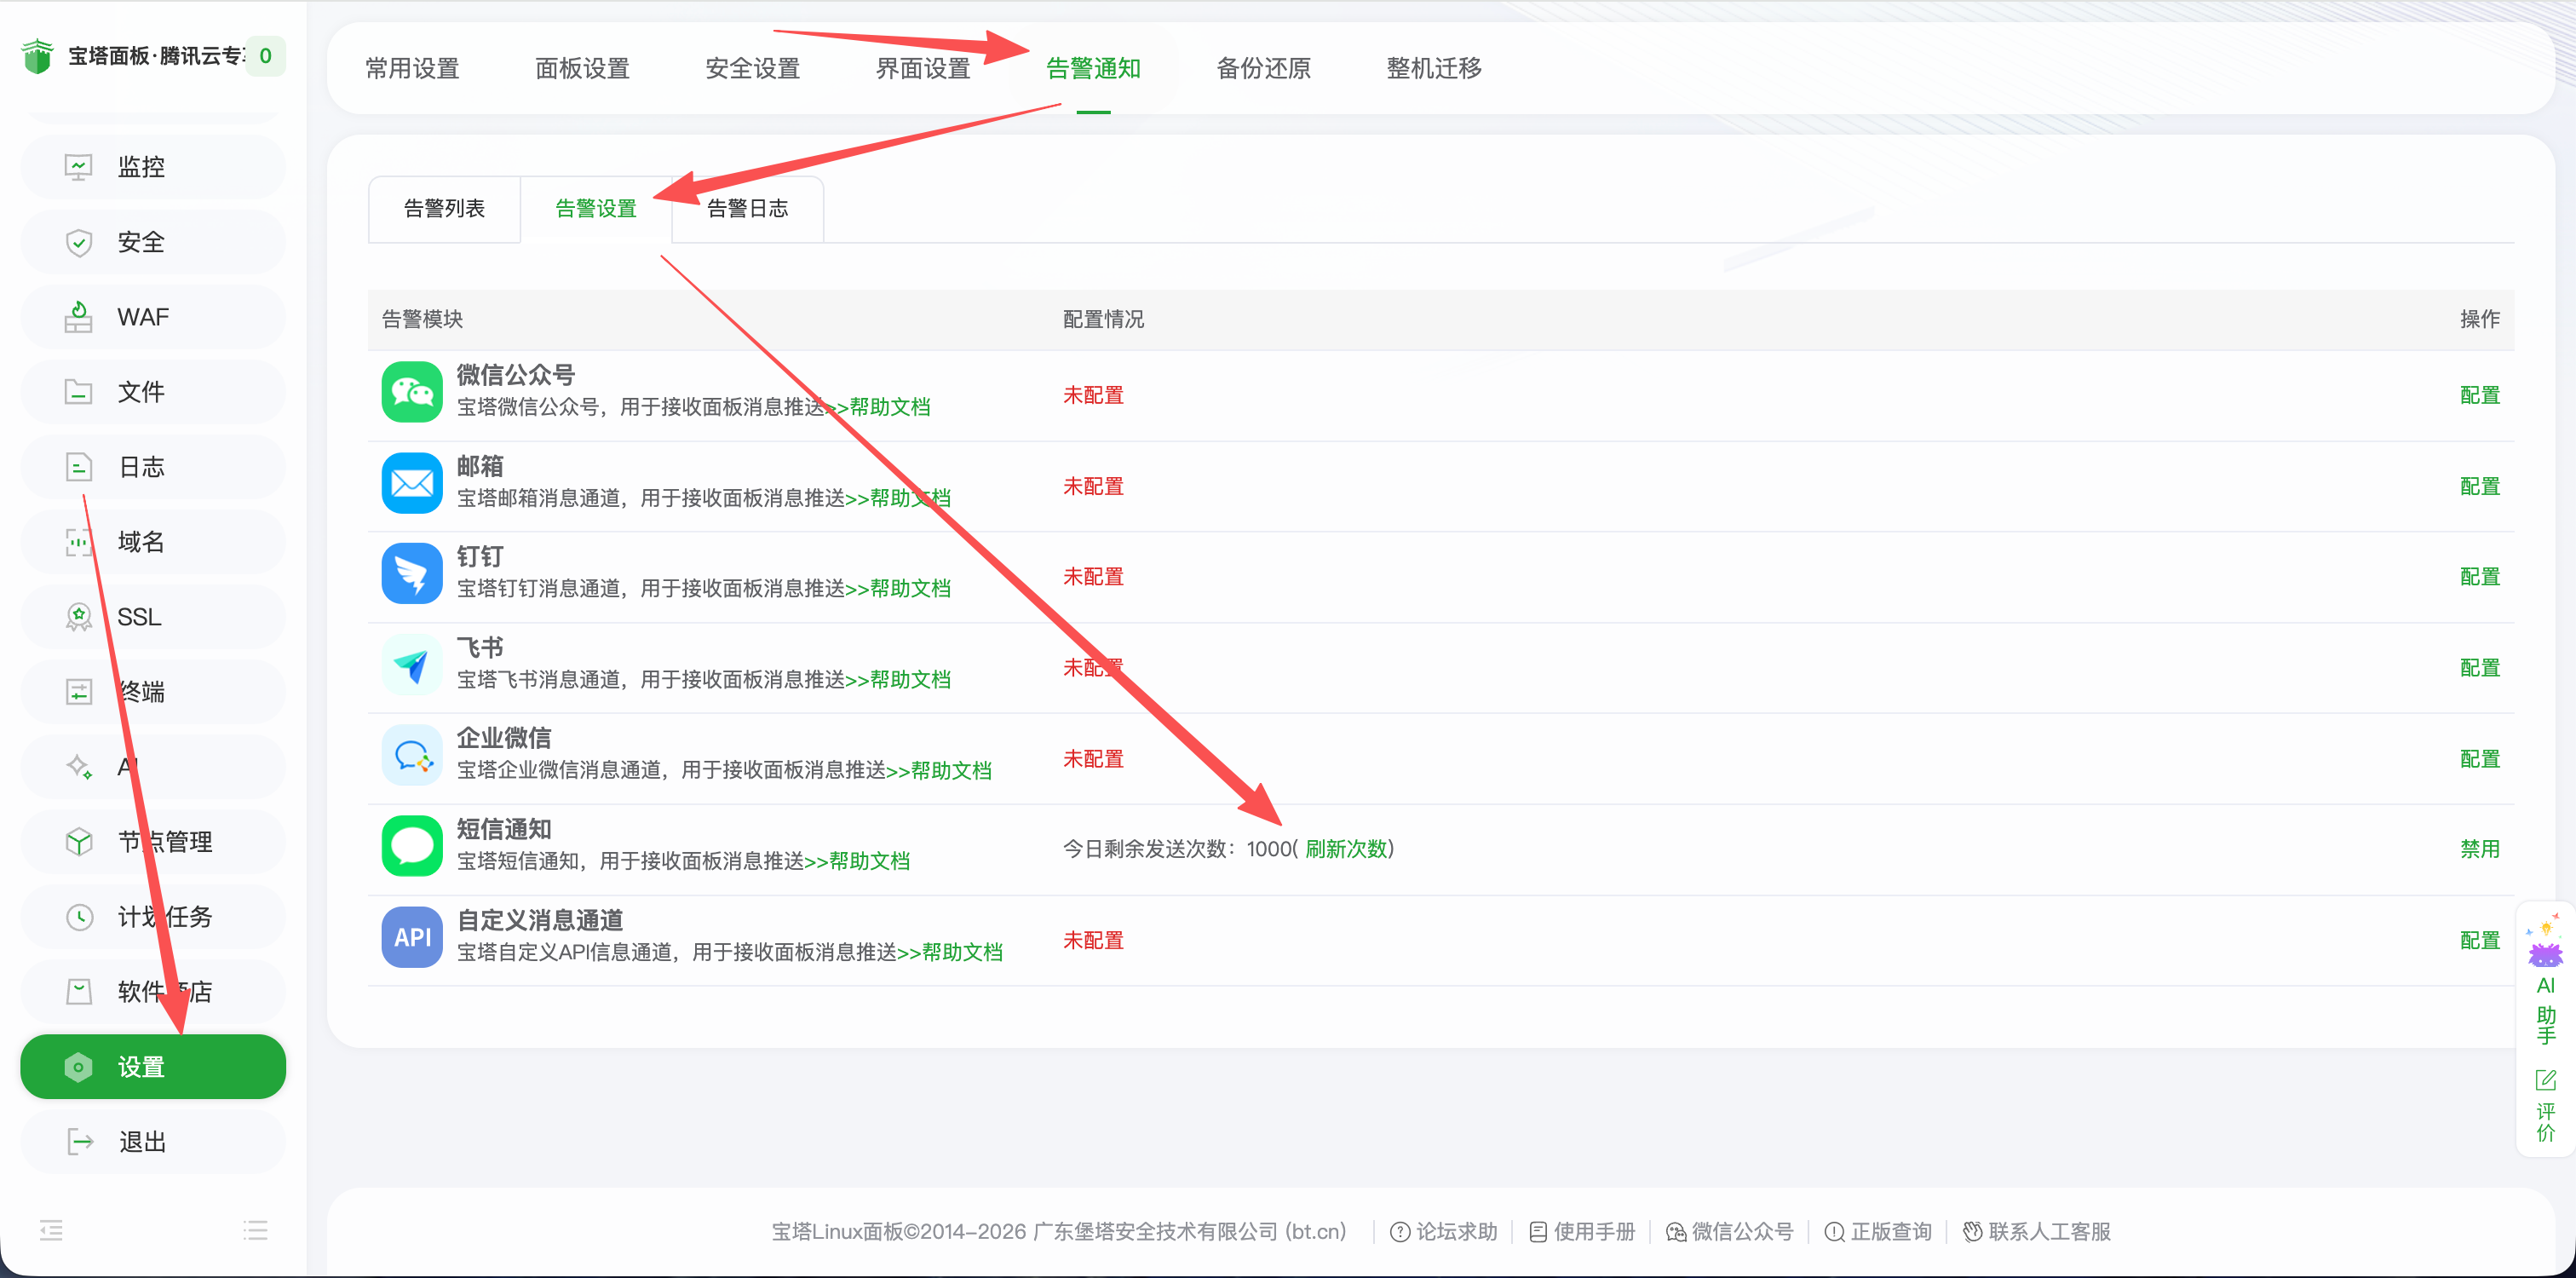Switch to the 备份还原 tab

coord(1263,68)
